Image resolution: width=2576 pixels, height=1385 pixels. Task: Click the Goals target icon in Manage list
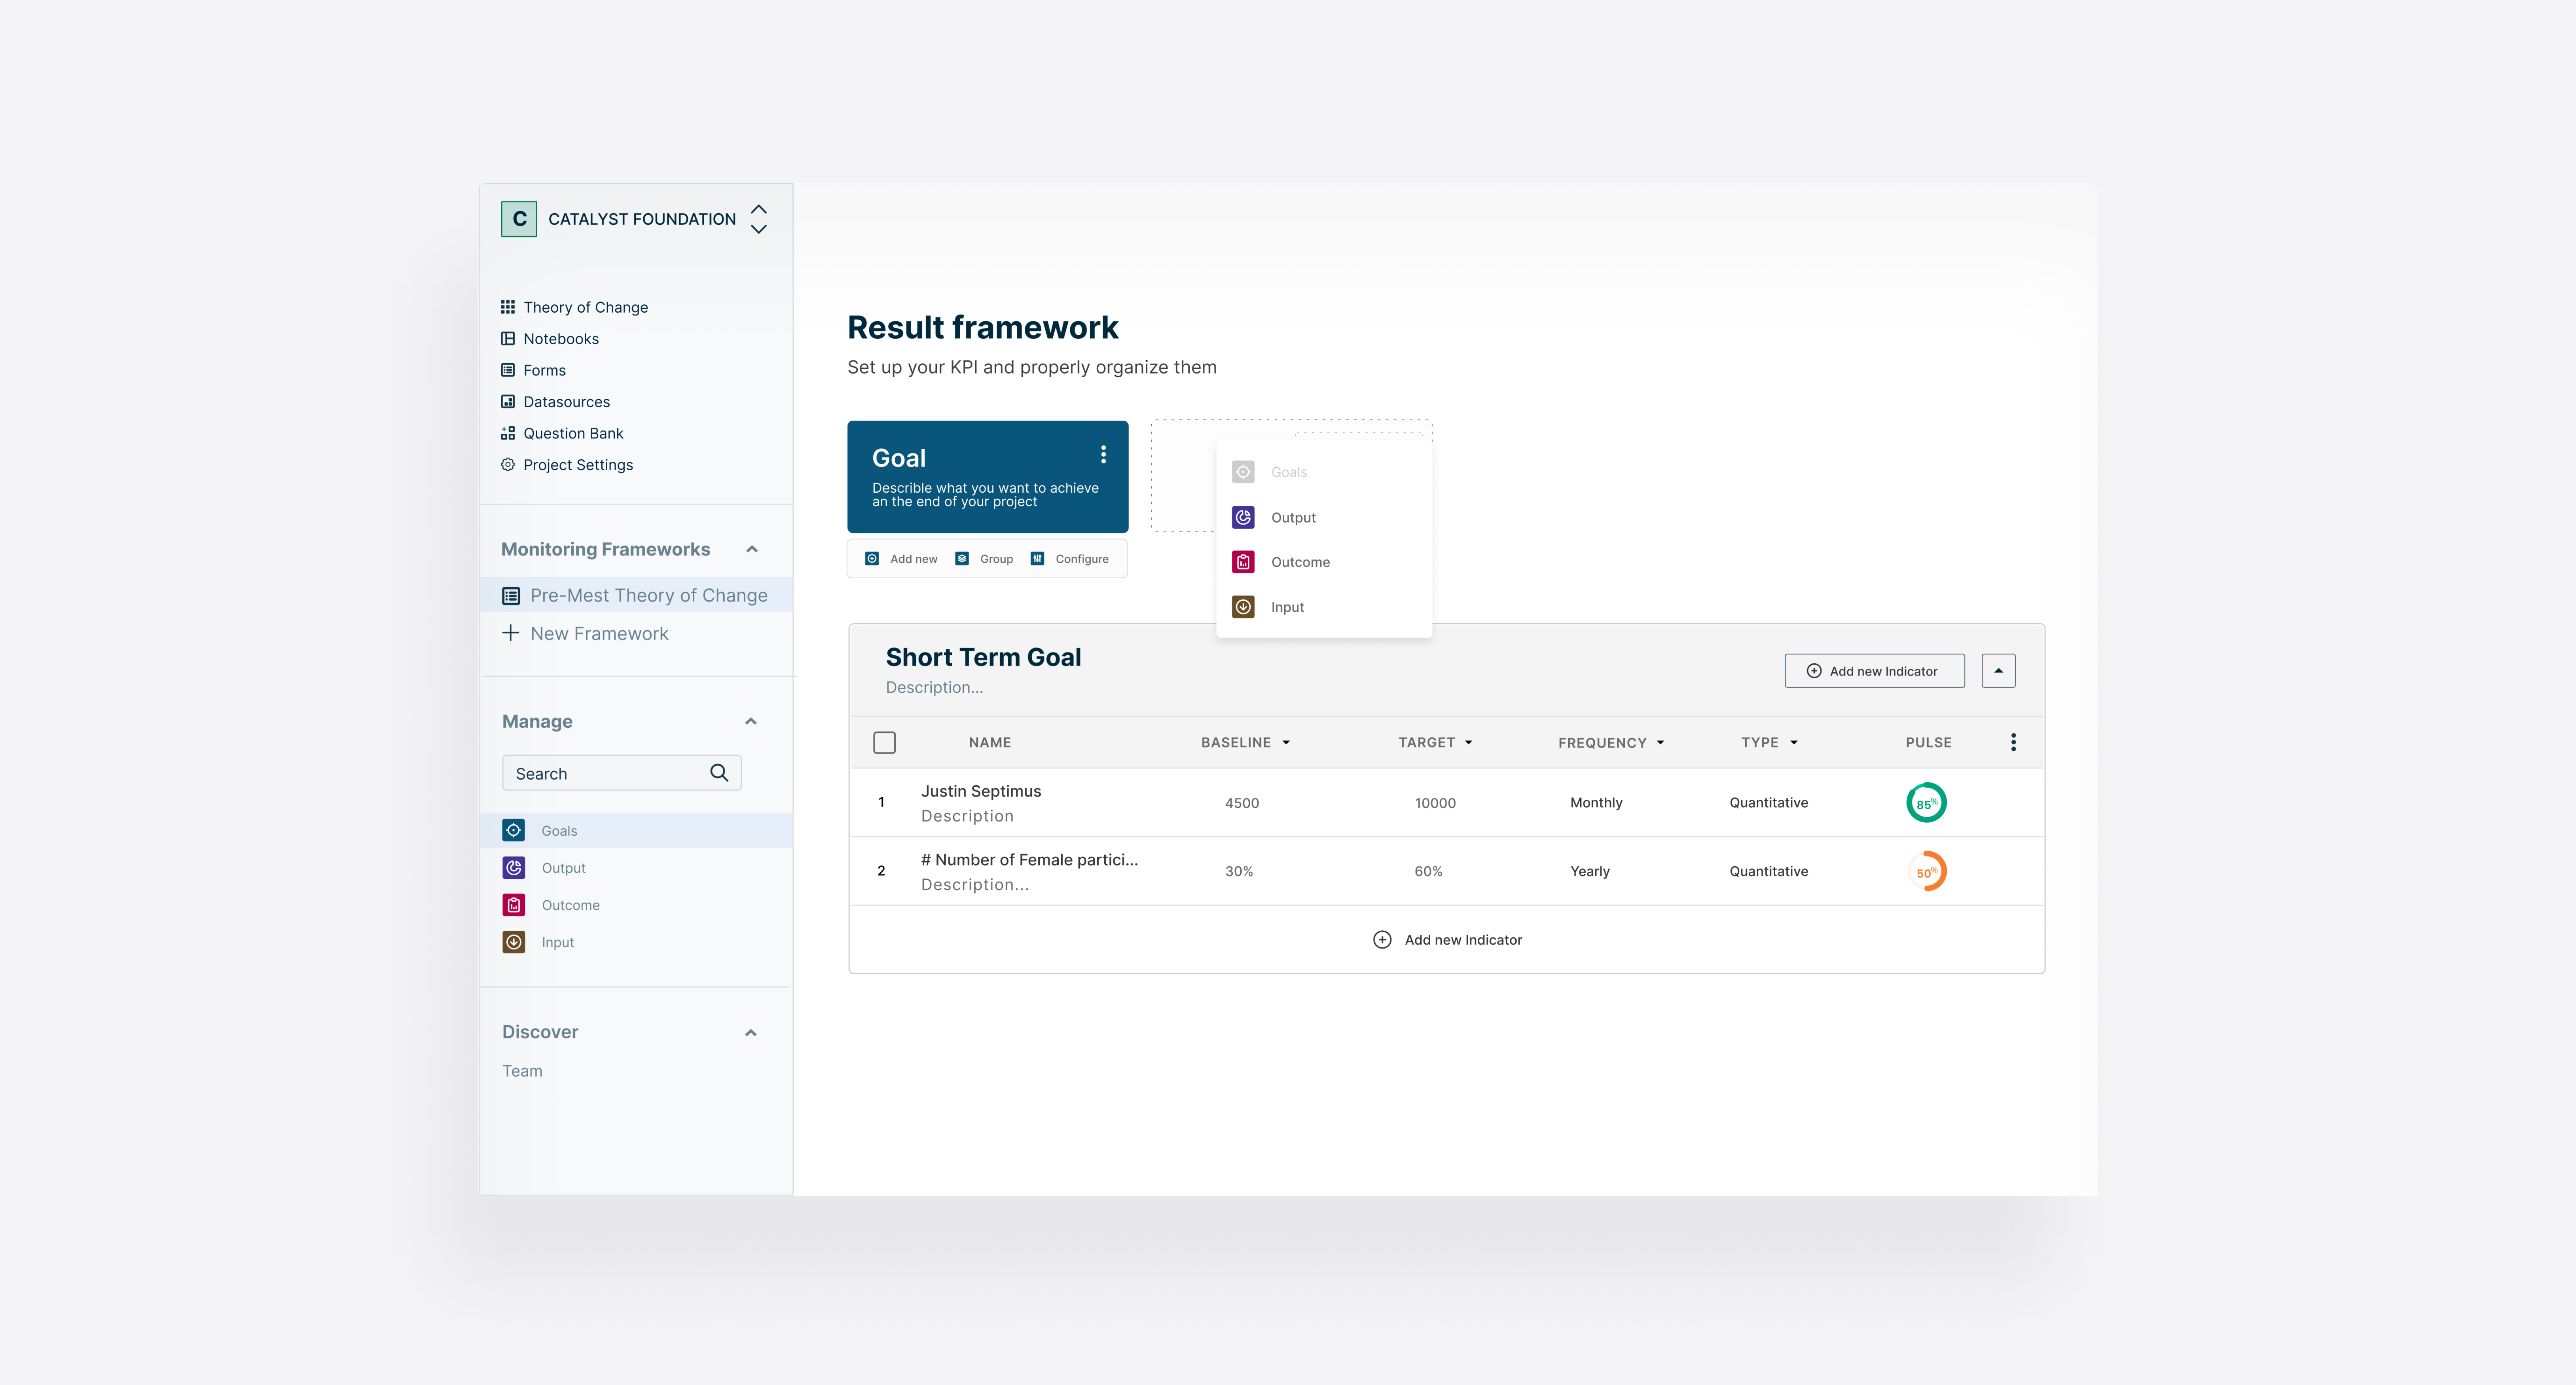tap(513, 830)
